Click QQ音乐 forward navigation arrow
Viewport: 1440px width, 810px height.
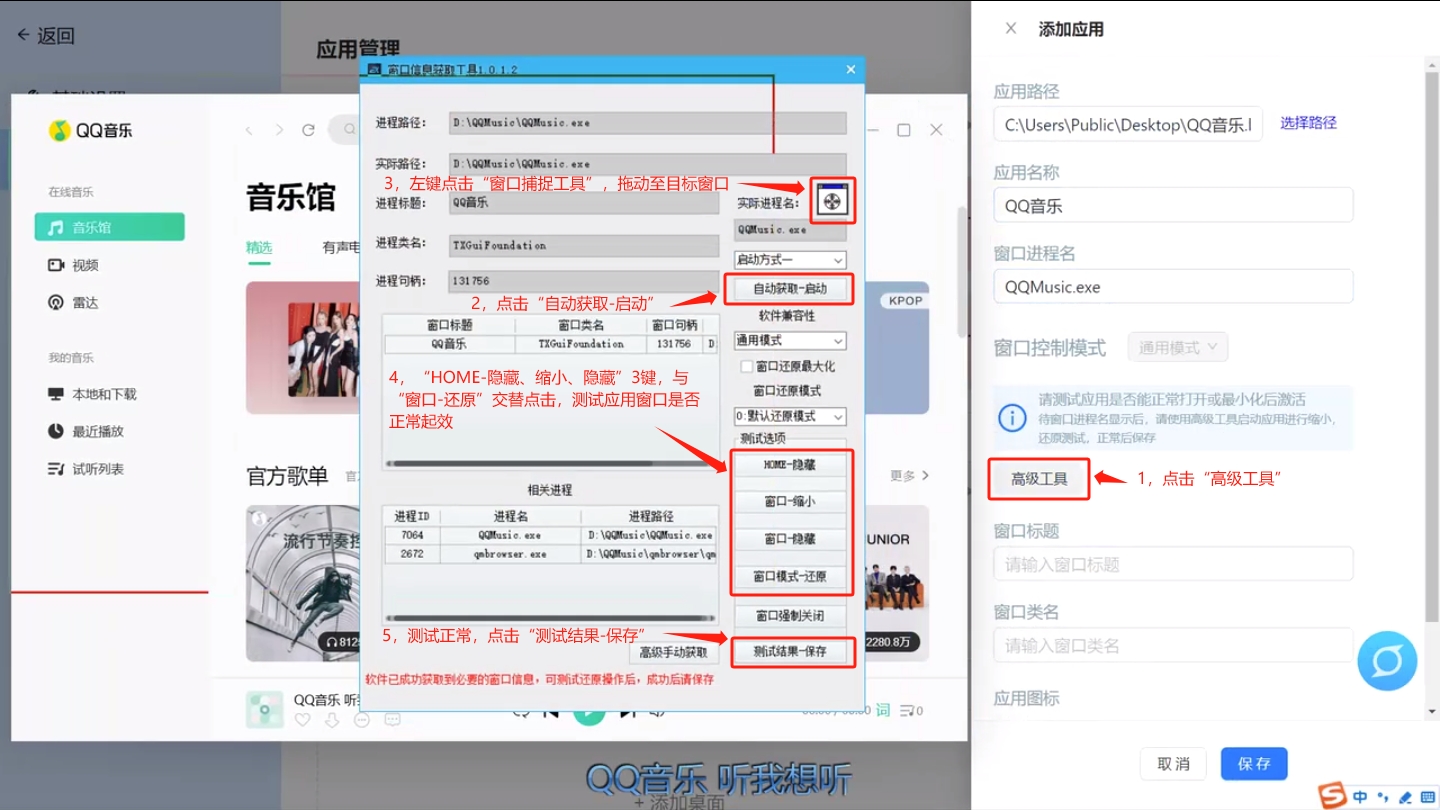pyautogui.click(x=279, y=130)
